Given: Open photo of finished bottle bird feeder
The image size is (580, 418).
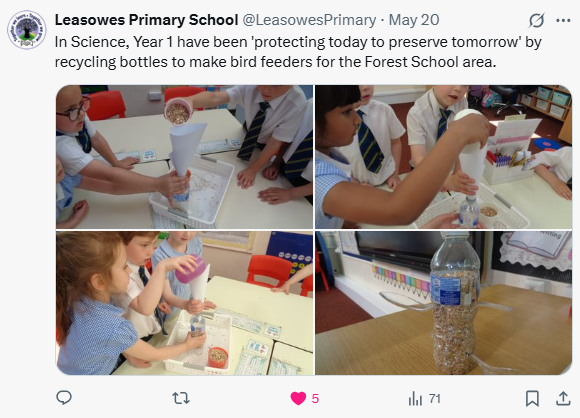Looking at the screenshot, I should [444, 303].
